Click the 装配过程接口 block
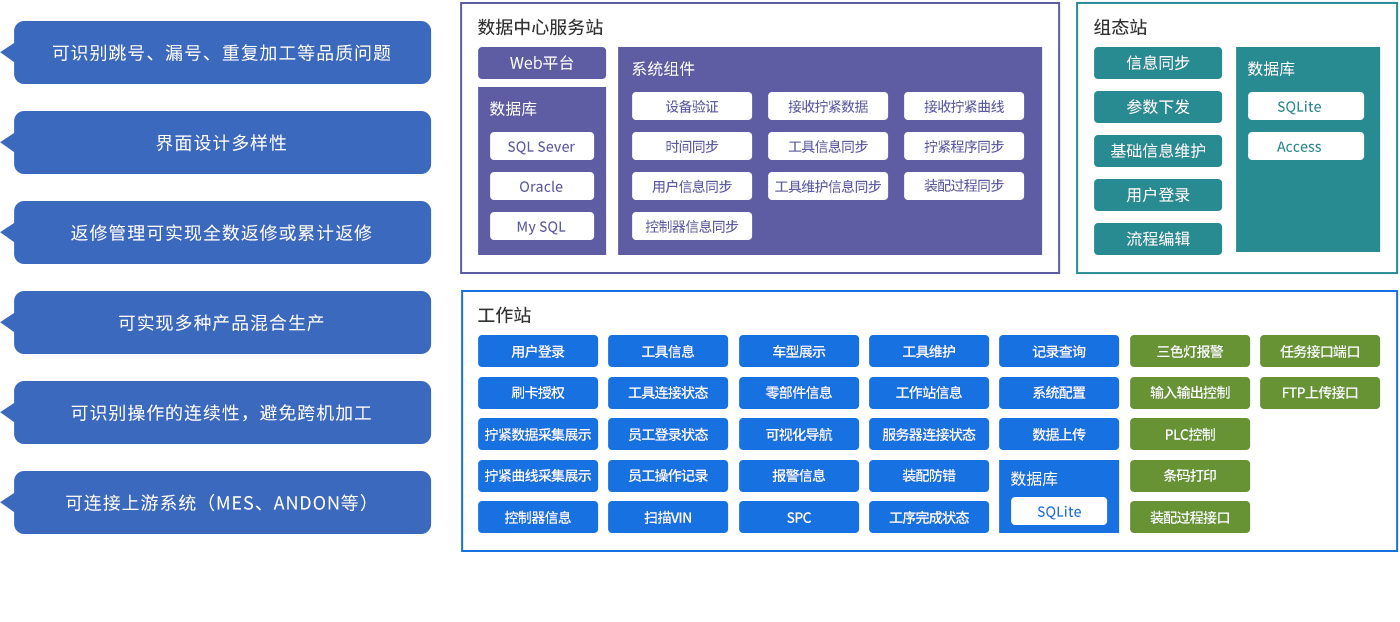Viewport: 1400px width, 622px height. pos(1190,517)
